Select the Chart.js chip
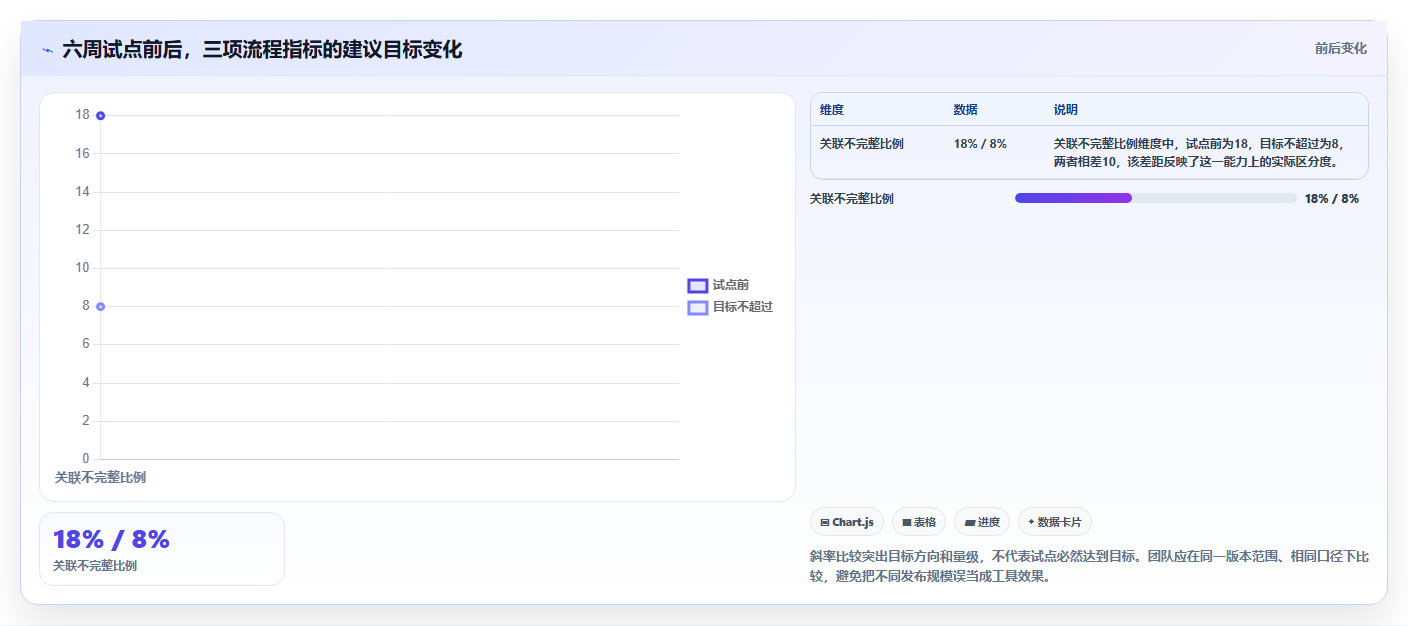Image resolution: width=1408 pixels, height=626 pixels. pos(847,522)
